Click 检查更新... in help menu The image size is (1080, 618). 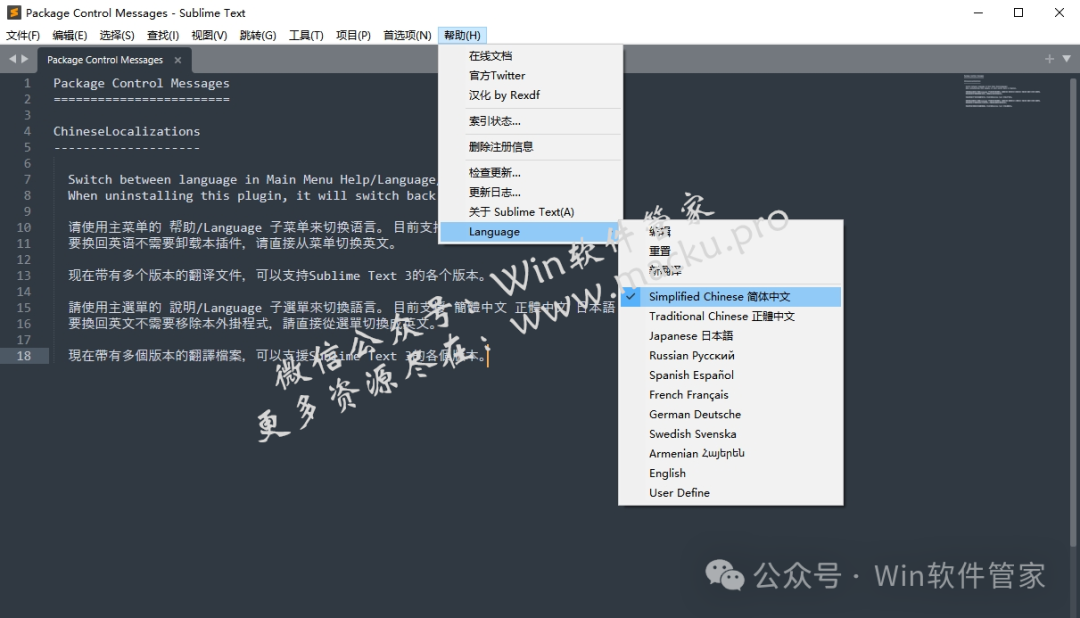coord(530,172)
